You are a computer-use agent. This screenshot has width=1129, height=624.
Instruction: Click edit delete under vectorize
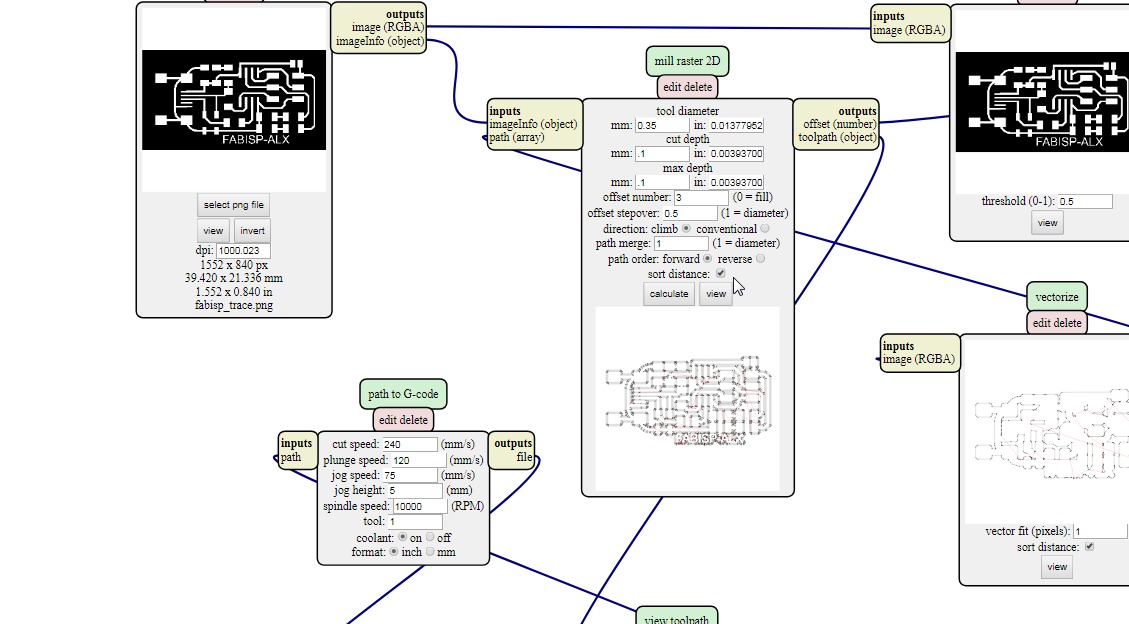pos(1056,323)
